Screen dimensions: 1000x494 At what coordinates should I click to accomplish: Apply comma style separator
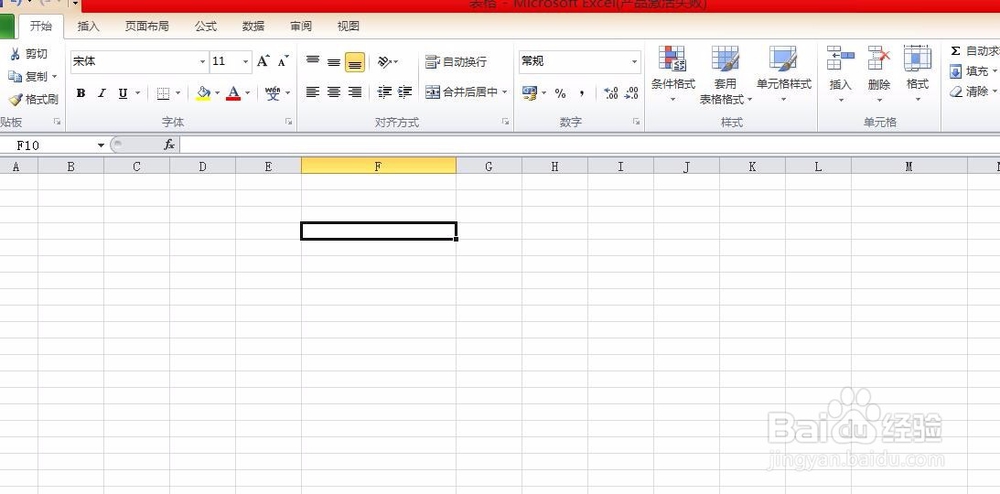582,93
